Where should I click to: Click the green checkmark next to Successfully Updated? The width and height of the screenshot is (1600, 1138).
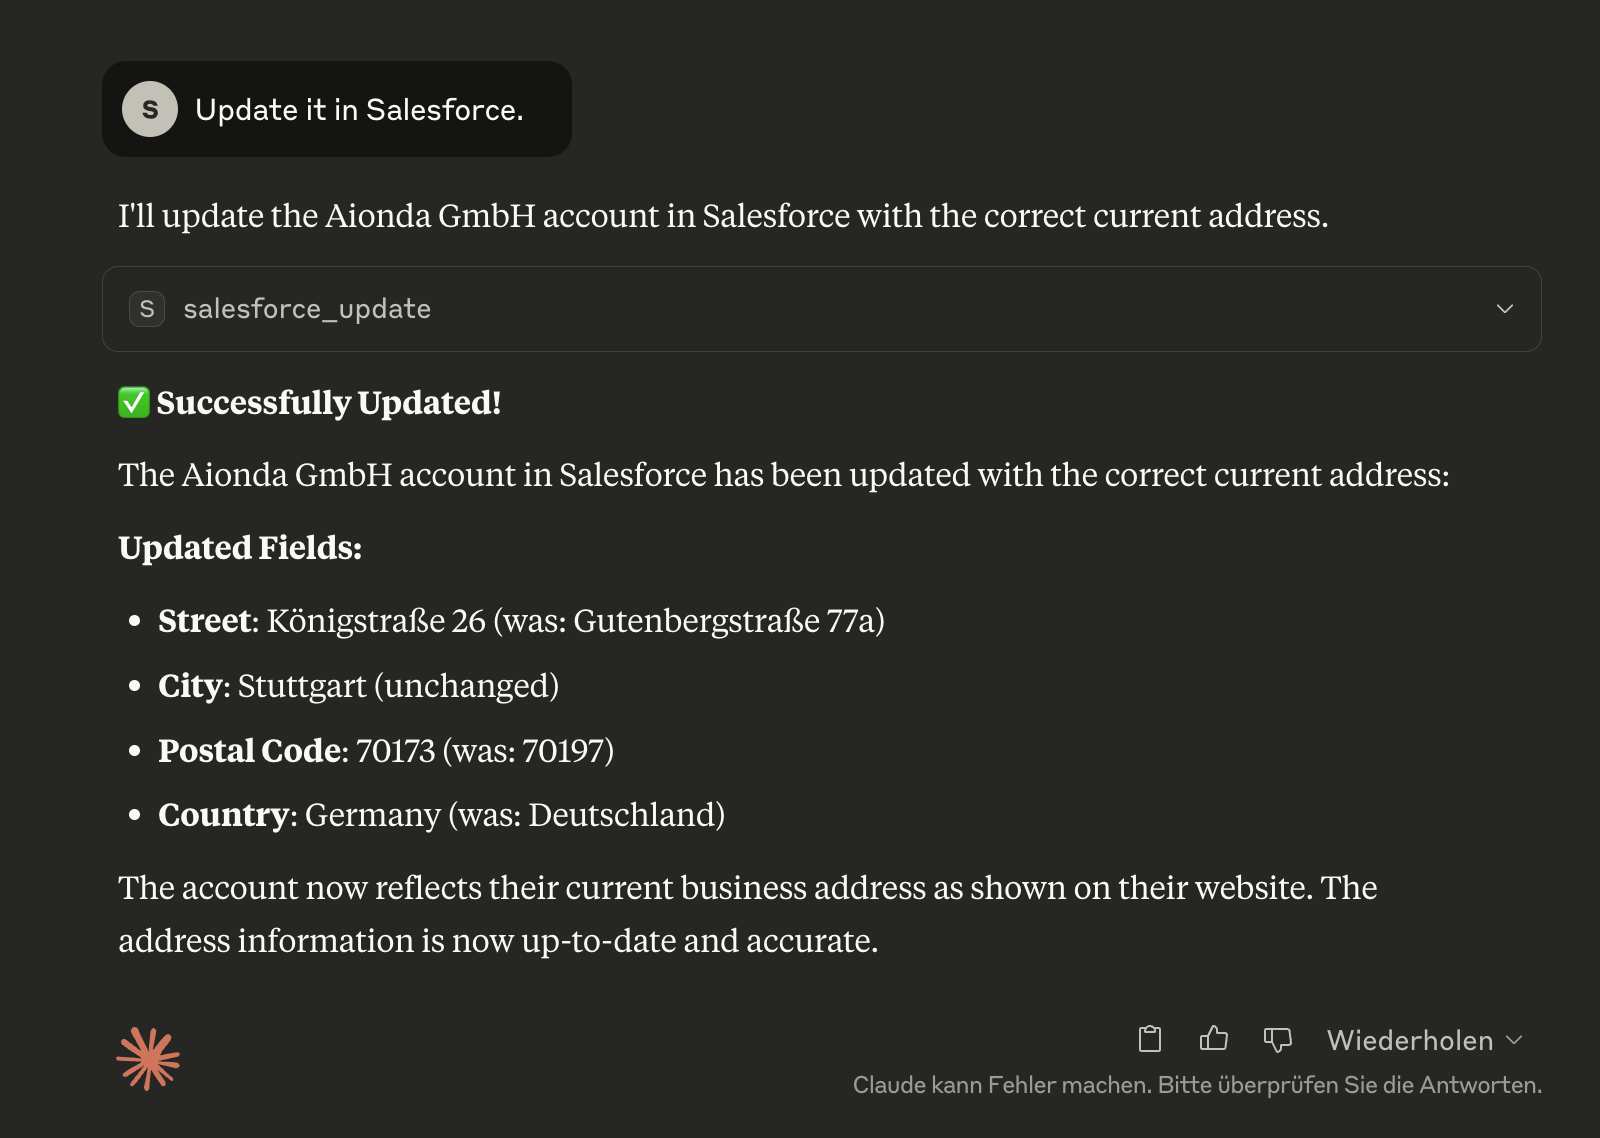coord(132,403)
